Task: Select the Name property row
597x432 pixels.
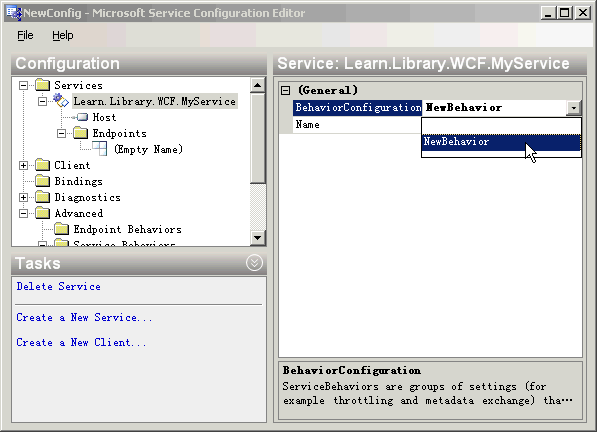Action: click(358, 125)
